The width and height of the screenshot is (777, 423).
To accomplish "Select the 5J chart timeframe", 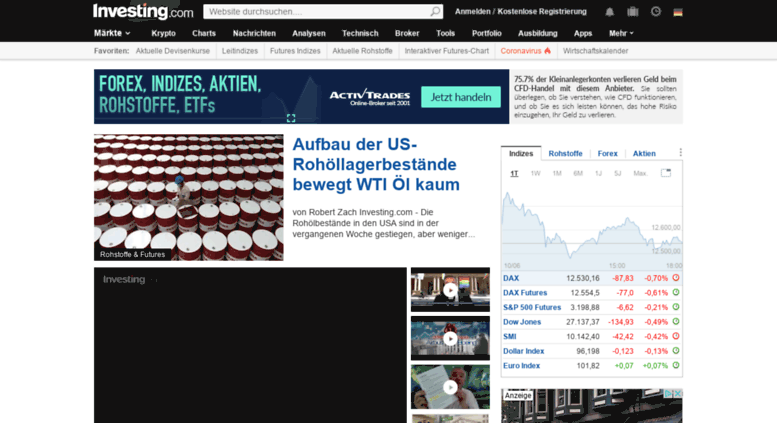I will [x=617, y=173].
